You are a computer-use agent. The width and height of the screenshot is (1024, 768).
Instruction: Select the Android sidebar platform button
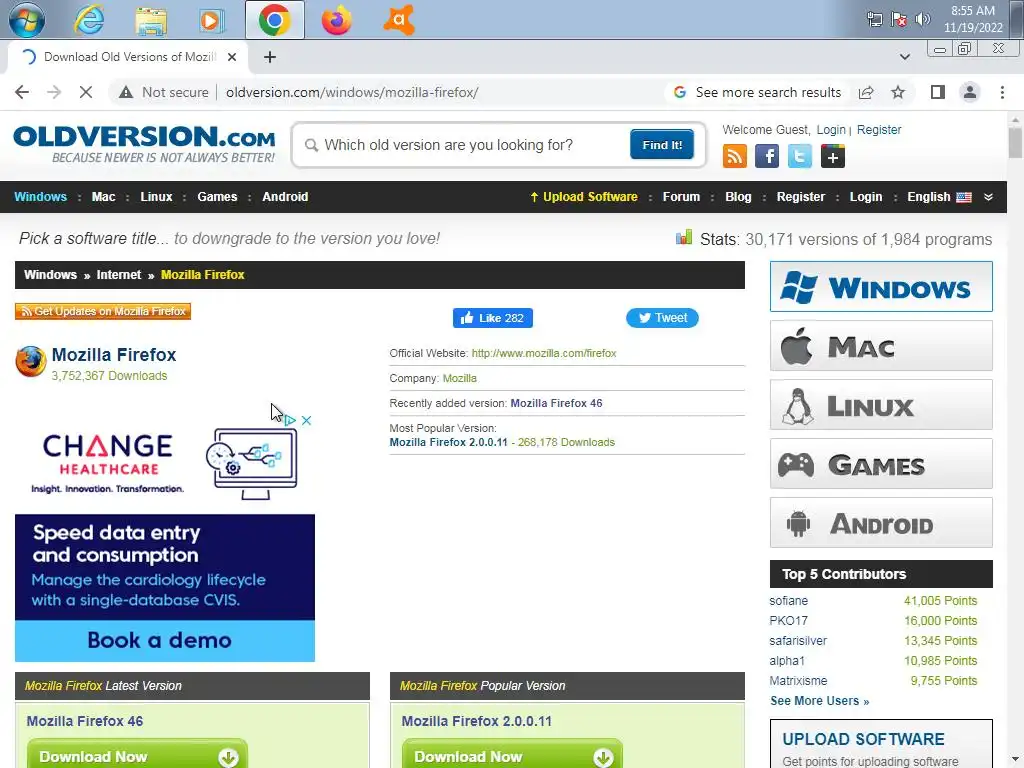(881, 523)
